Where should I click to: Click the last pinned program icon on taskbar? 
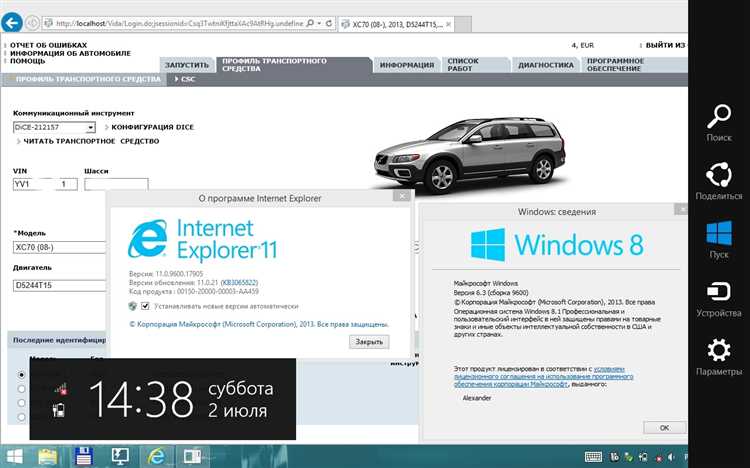pos(192,457)
